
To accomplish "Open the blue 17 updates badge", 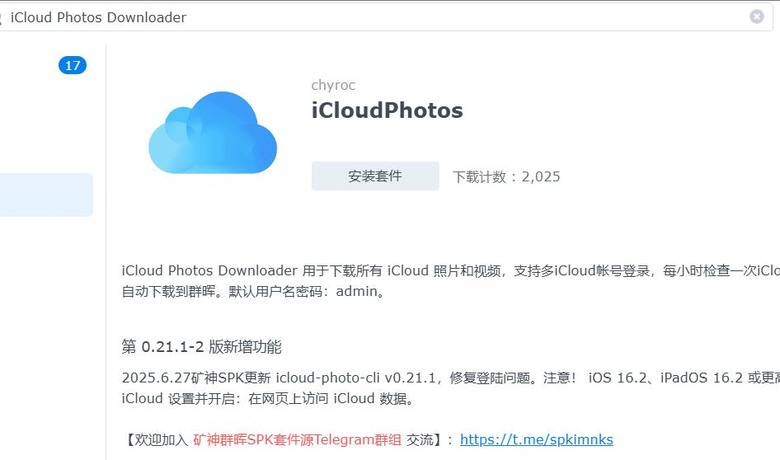I will coord(73,65).
